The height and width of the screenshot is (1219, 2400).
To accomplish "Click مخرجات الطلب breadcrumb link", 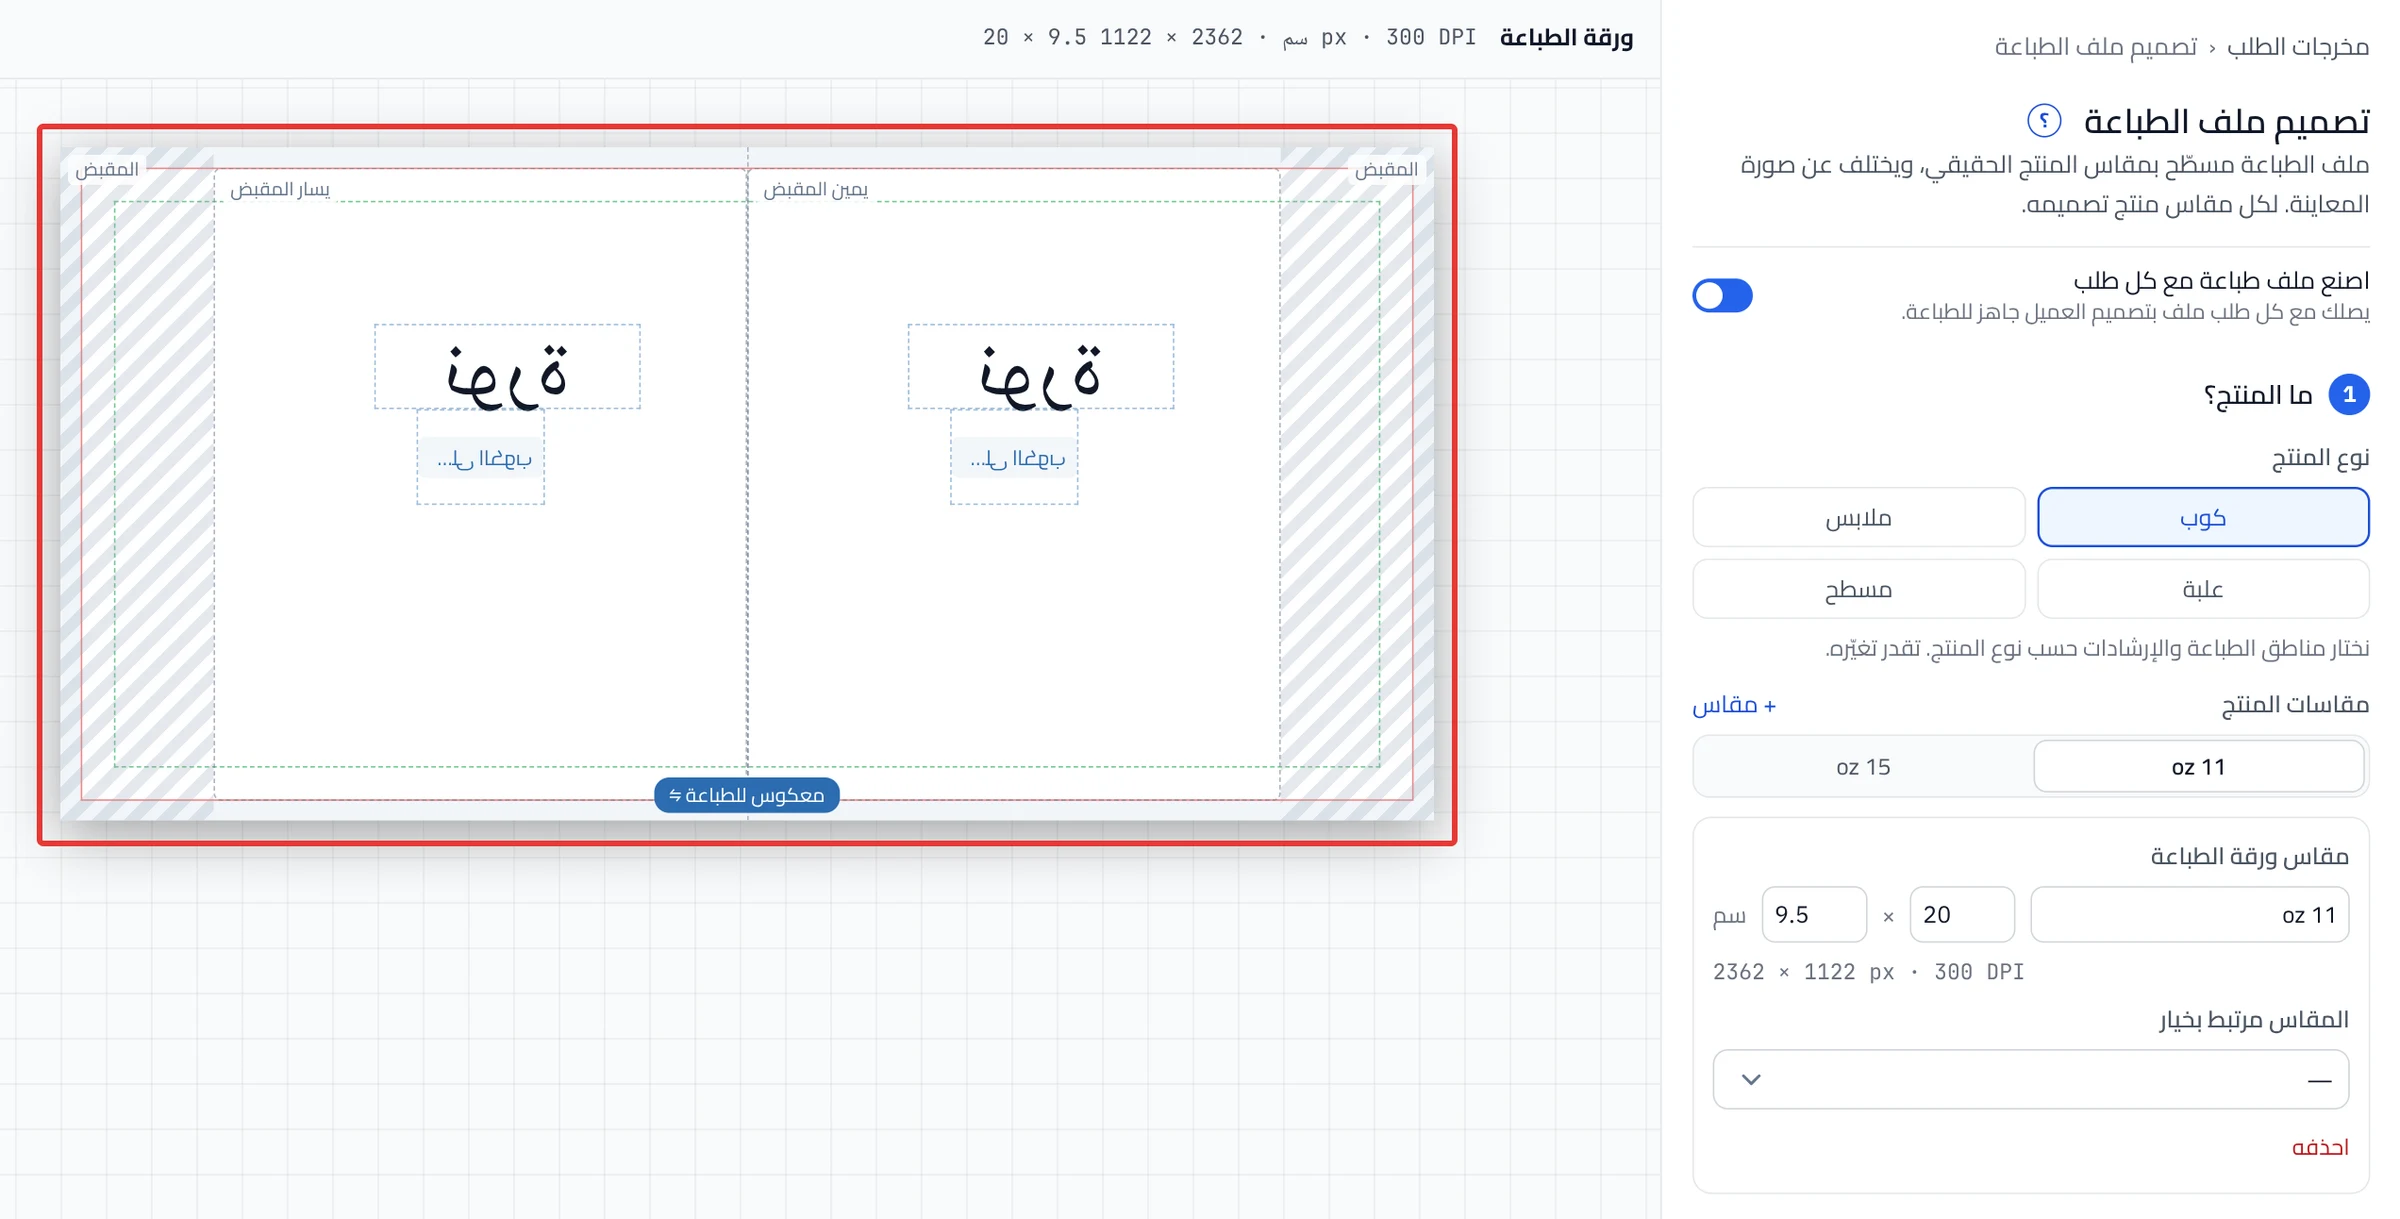I will (x=2298, y=46).
